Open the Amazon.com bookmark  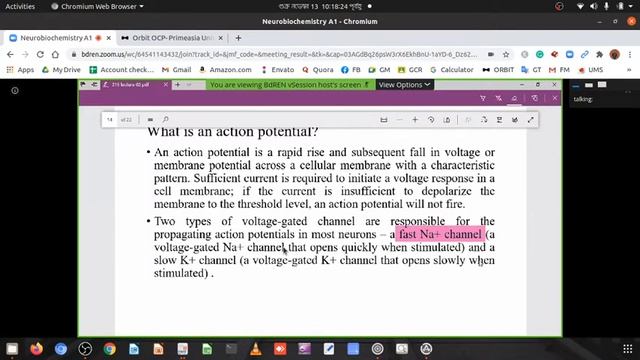pos(225,70)
